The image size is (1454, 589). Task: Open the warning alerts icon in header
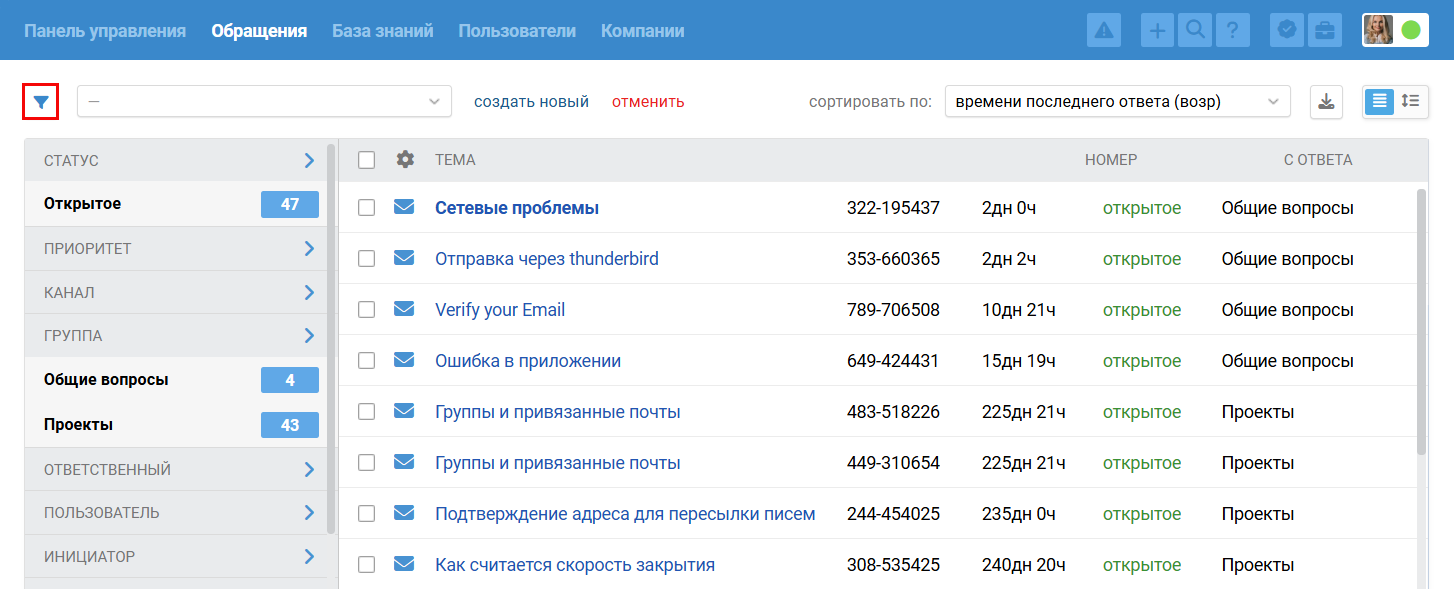click(x=1104, y=31)
